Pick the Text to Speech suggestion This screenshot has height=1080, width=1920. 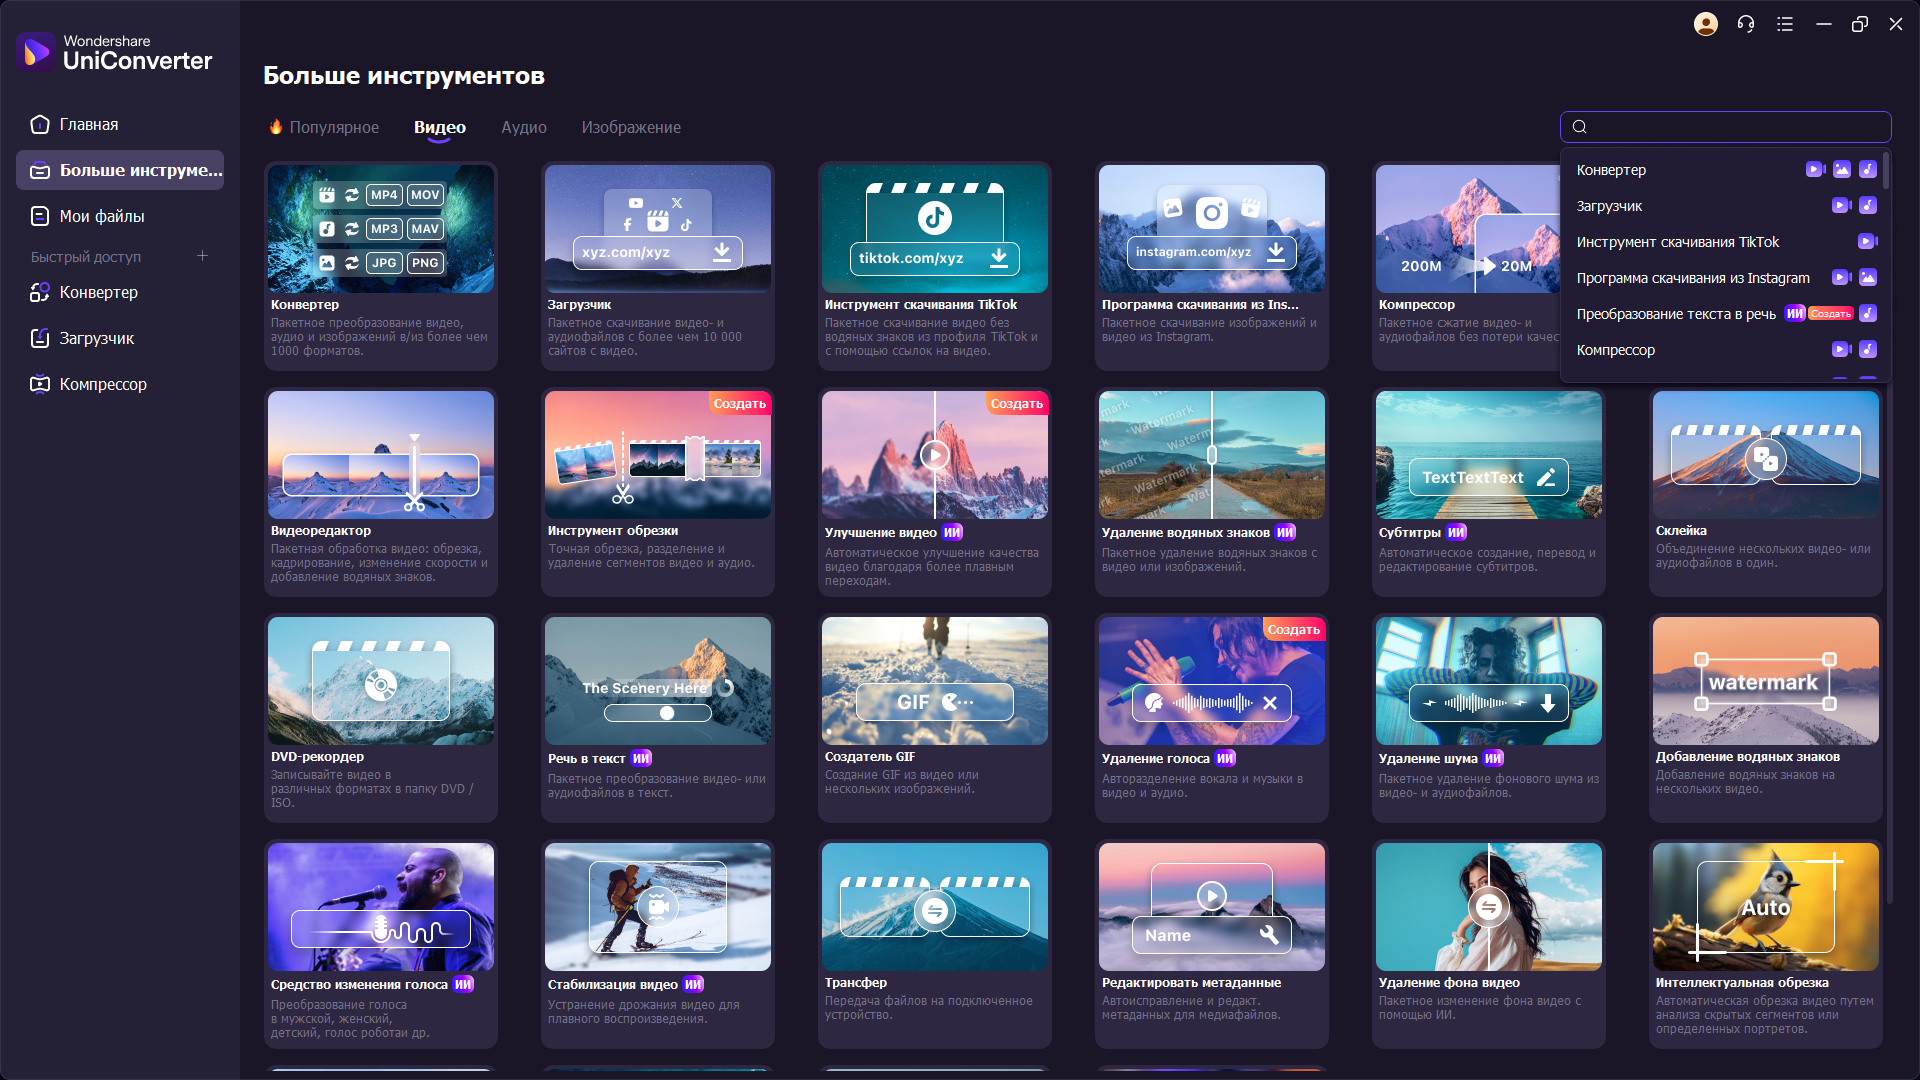pos(1675,314)
